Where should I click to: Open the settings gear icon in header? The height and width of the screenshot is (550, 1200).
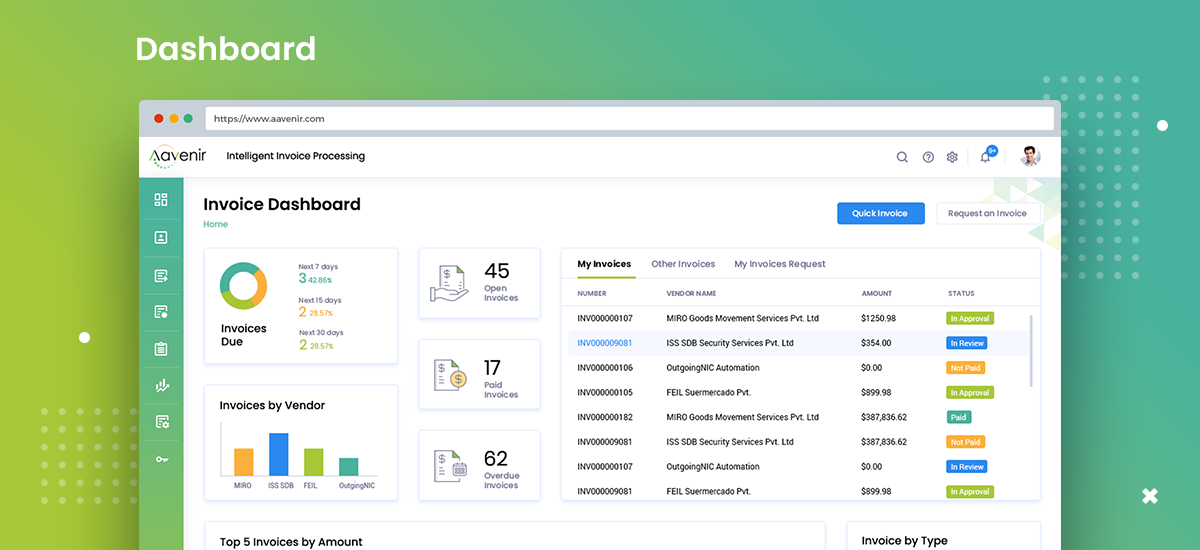click(x=952, y=157)
